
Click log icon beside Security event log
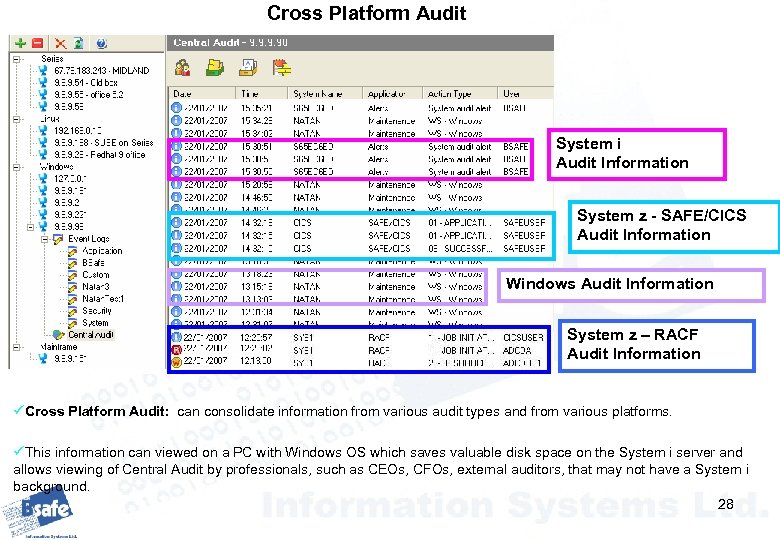[73, 311]
